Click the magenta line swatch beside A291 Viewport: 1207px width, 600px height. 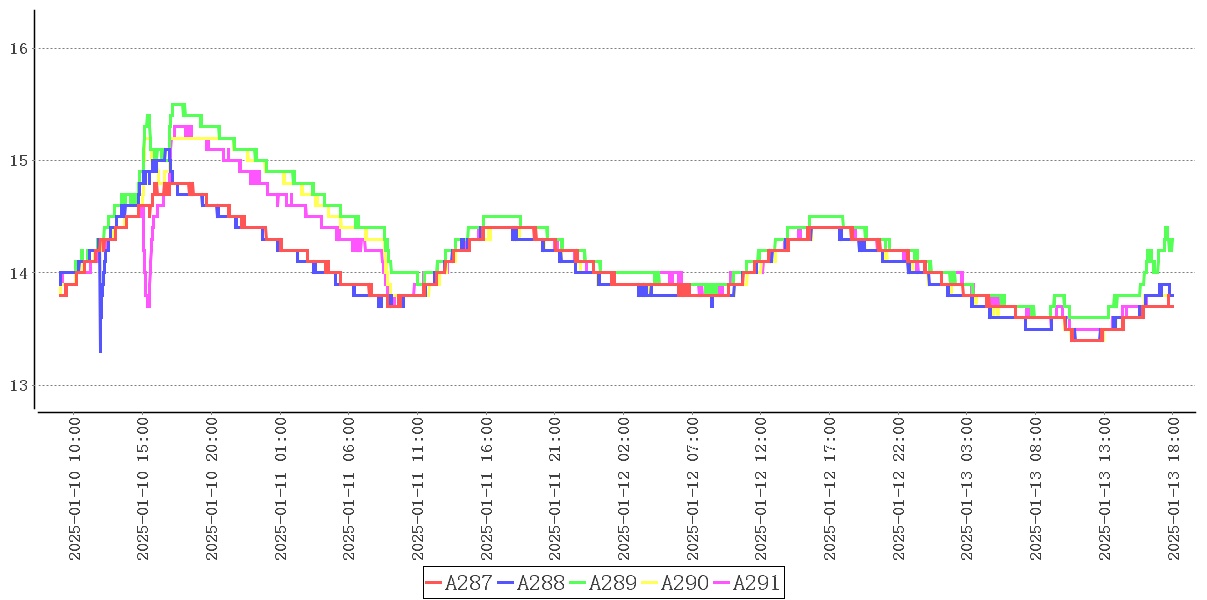(x=722, y=583)
